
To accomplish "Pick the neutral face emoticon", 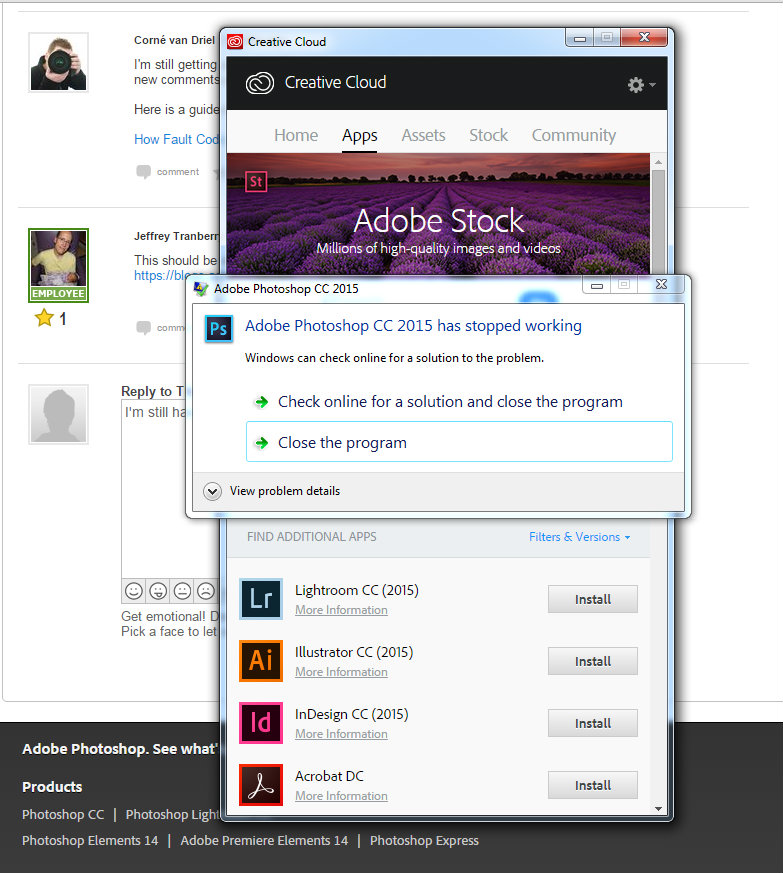I will [182, 591].
